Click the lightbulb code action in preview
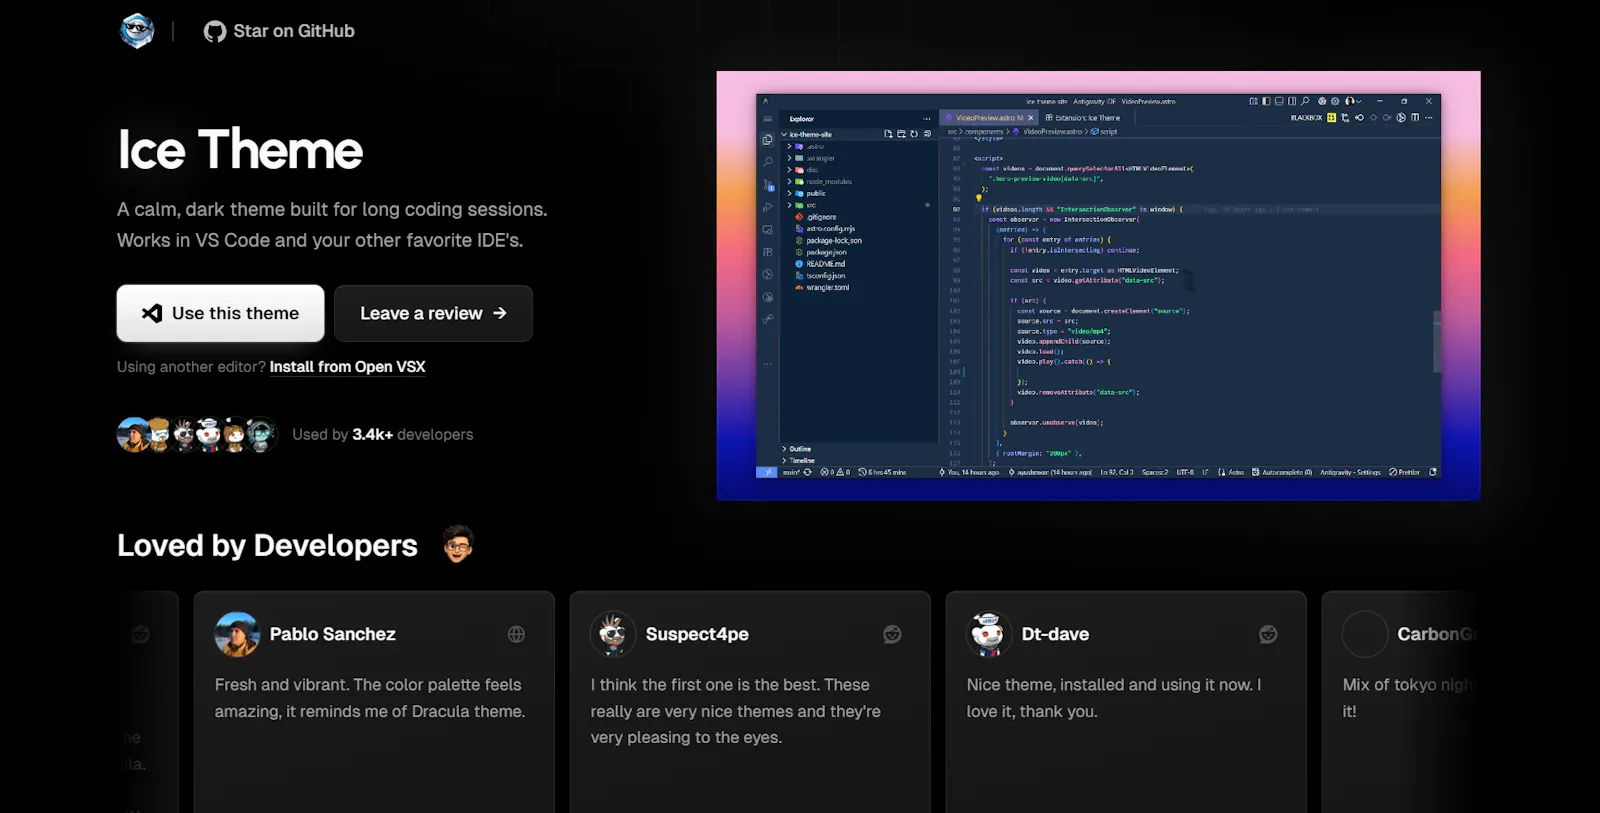 tap(979, 198)
